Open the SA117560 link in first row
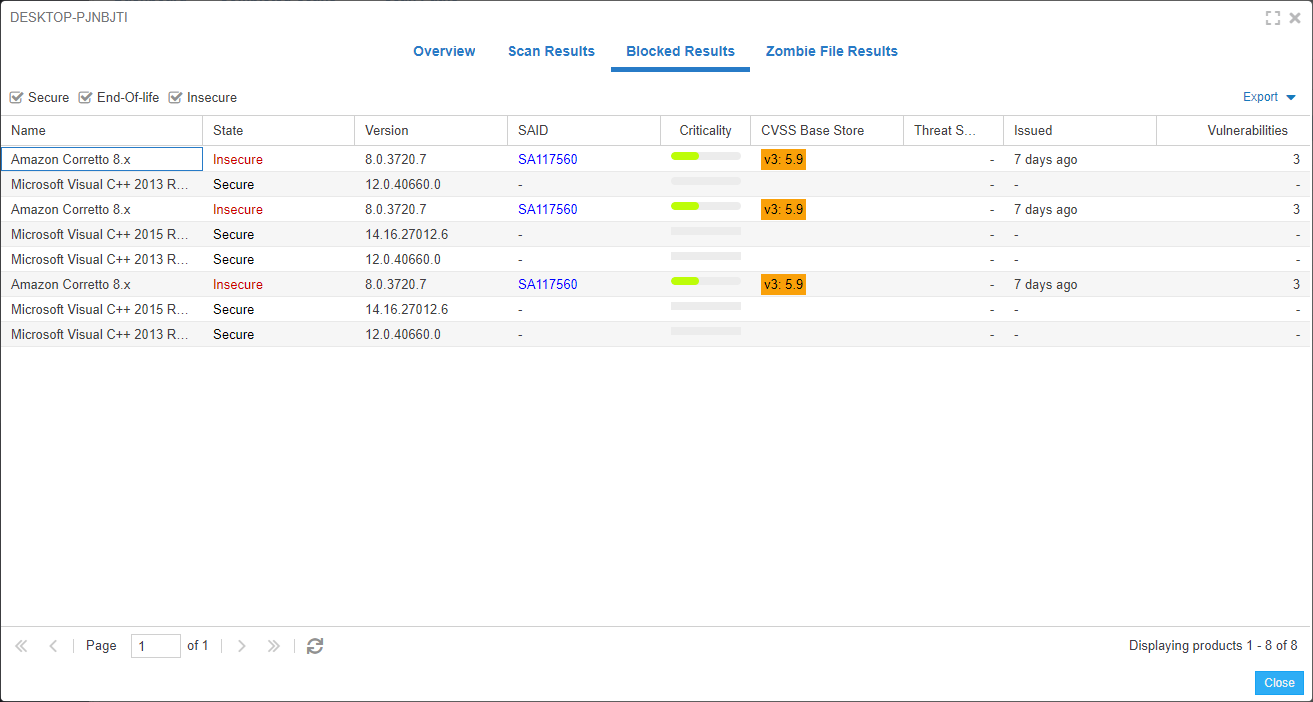The width and height of the screenshot is (1313, 702). [547, 159]
